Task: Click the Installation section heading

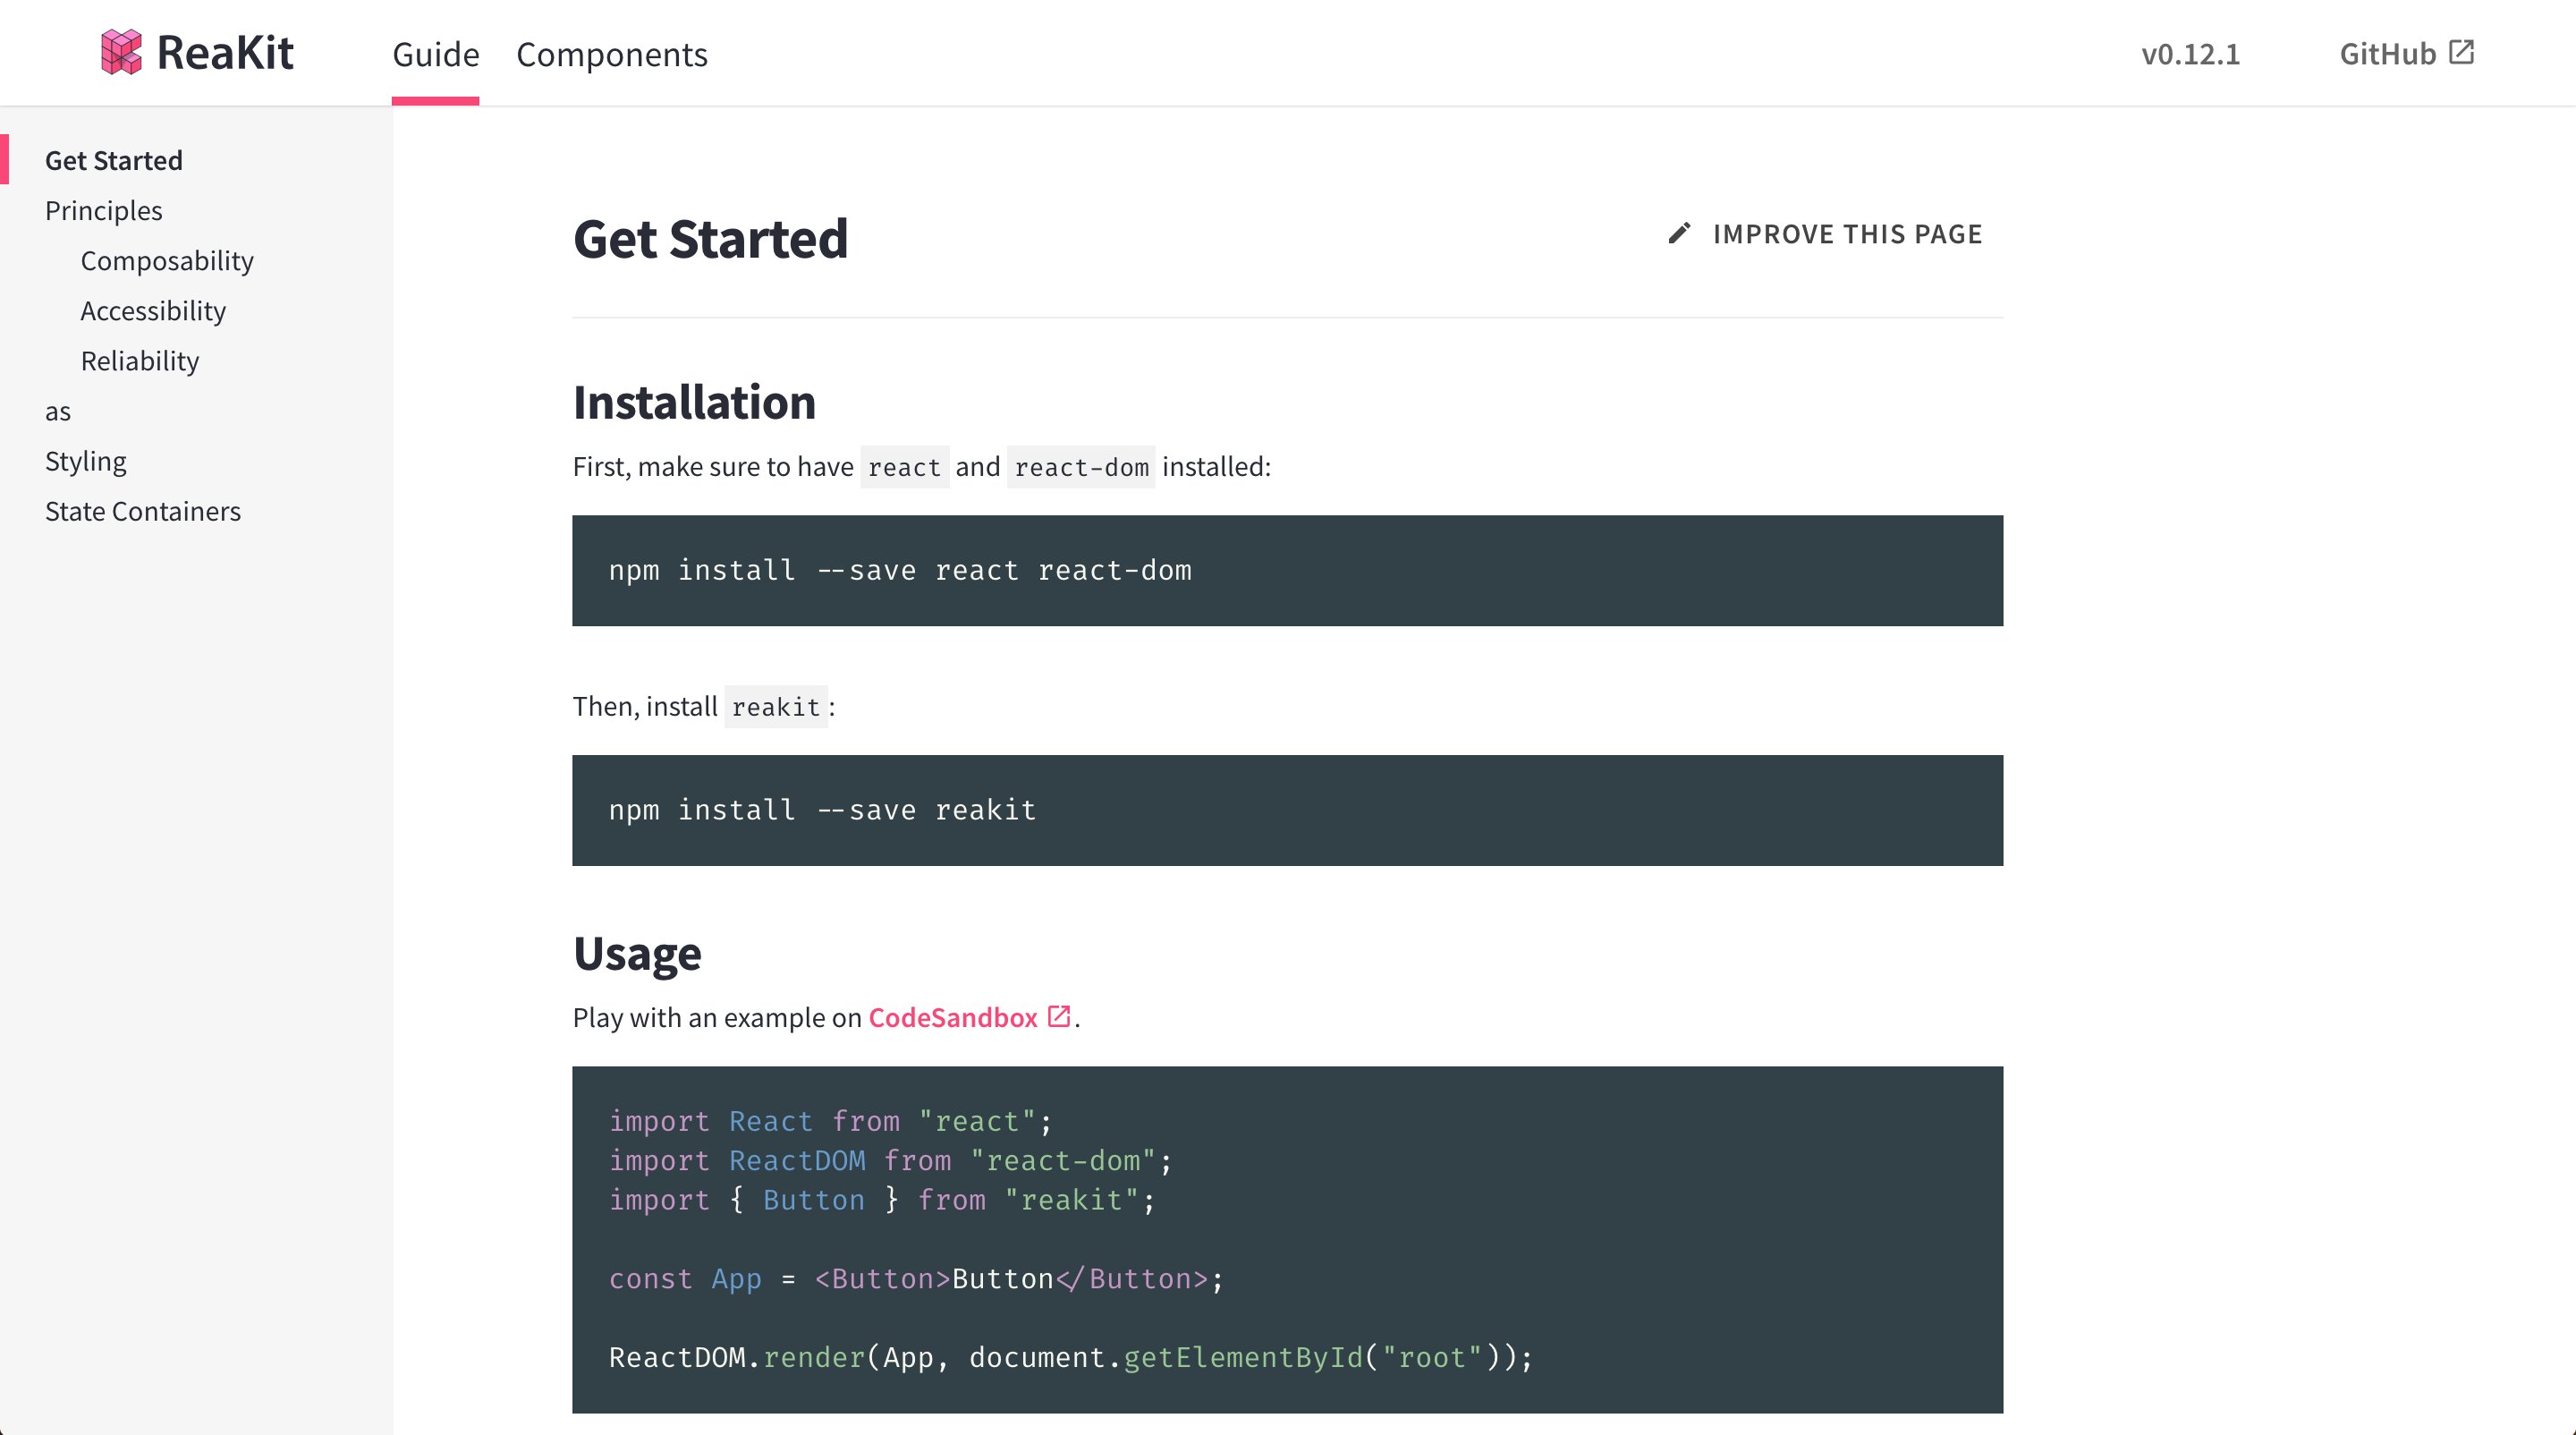Action: click(x=694, y=402)
